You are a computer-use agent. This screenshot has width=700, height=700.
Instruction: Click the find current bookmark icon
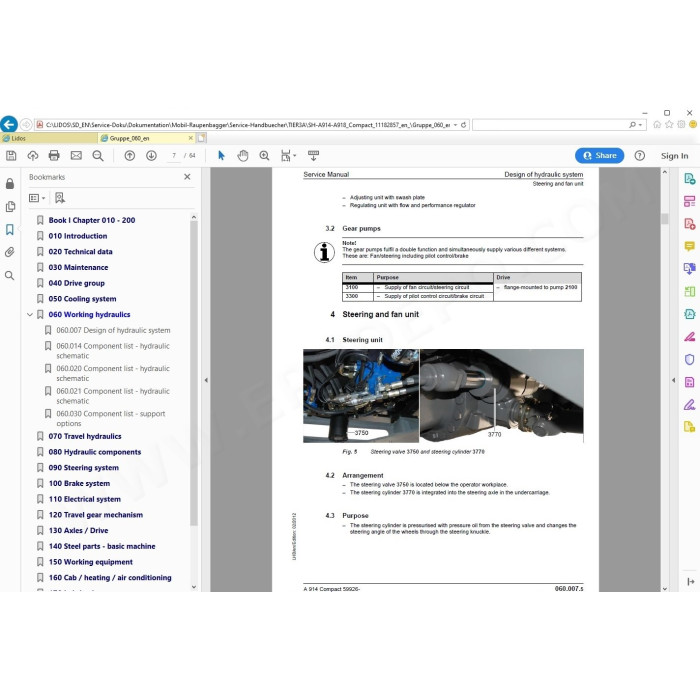point(60,198)
